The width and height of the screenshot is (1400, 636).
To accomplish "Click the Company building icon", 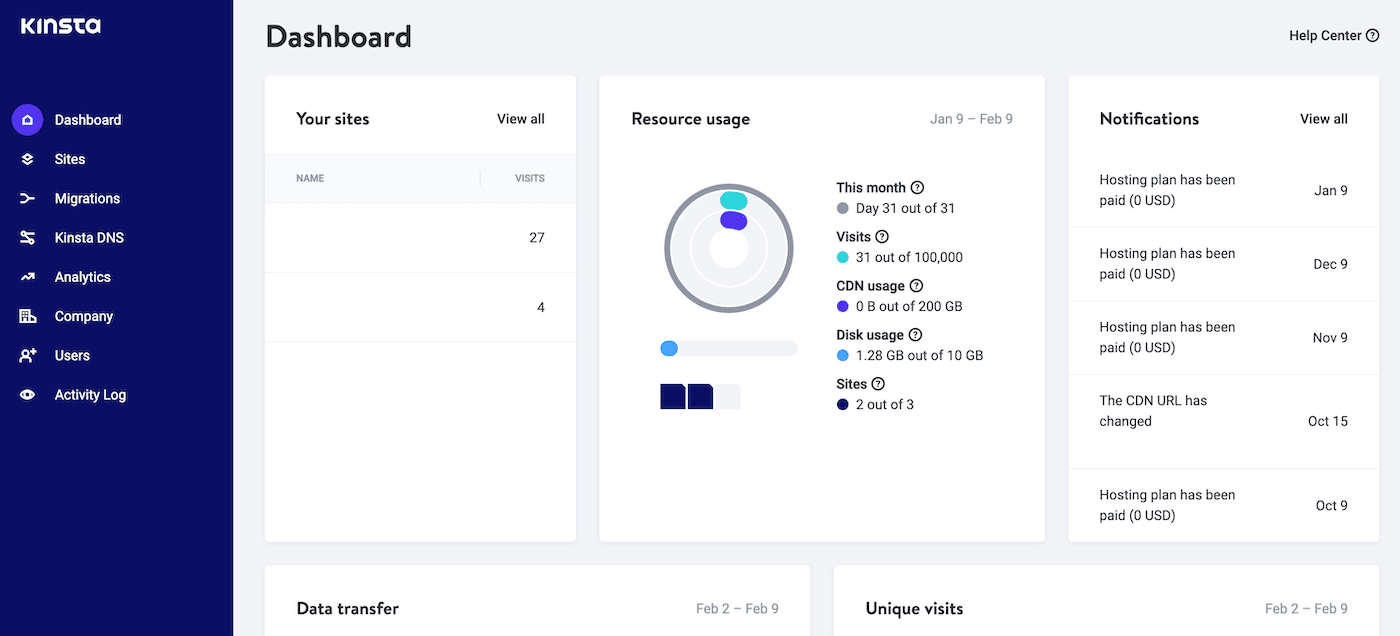I will click(x=27, y=316).
